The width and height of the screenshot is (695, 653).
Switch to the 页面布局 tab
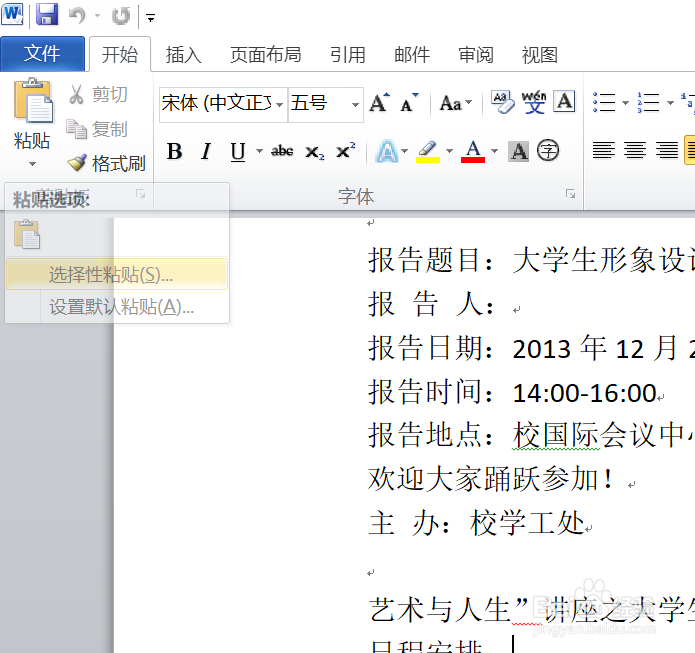tap(266, 55)
